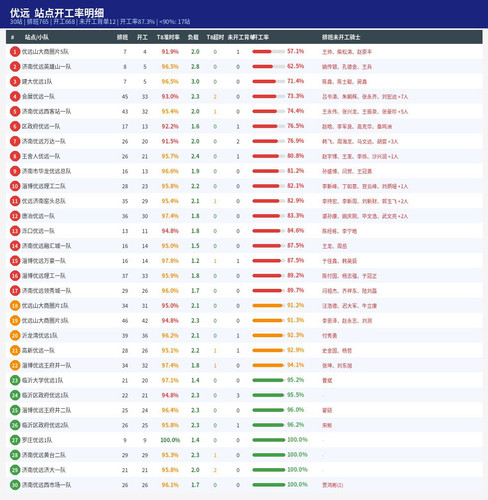Click the 2.8 load value in row 2
Screen dimensions: 488x500
tap(195, 67)
